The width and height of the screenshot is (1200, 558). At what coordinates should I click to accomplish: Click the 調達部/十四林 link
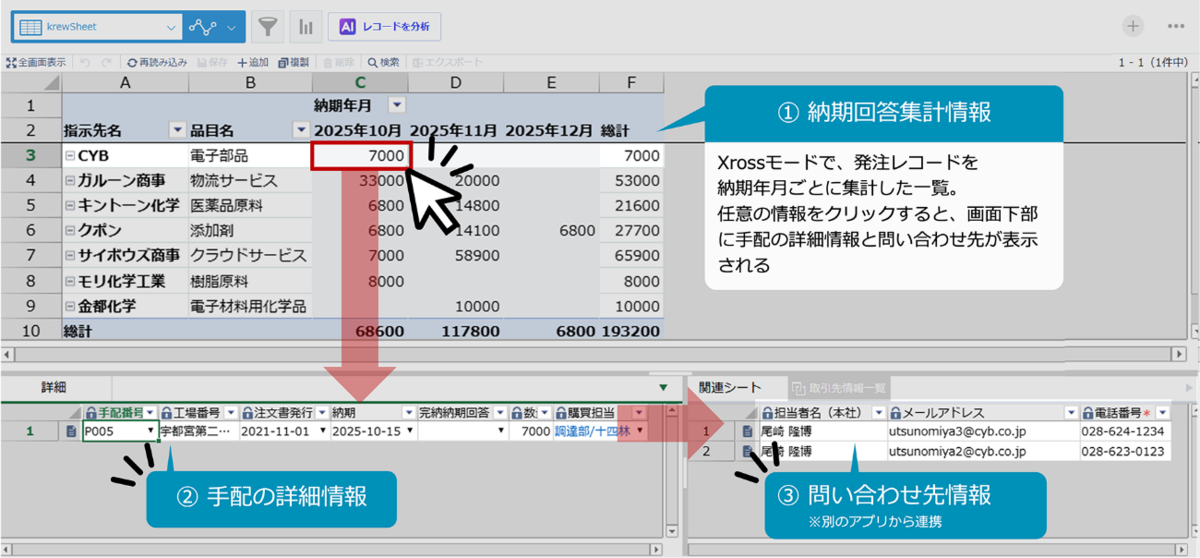point(592,431)
